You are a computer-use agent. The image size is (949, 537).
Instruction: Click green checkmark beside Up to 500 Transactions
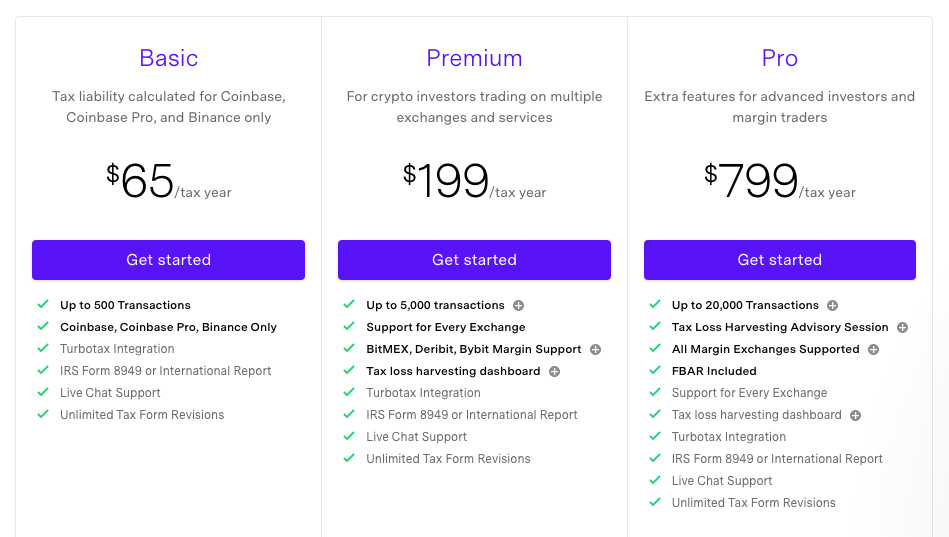[43, 304]
